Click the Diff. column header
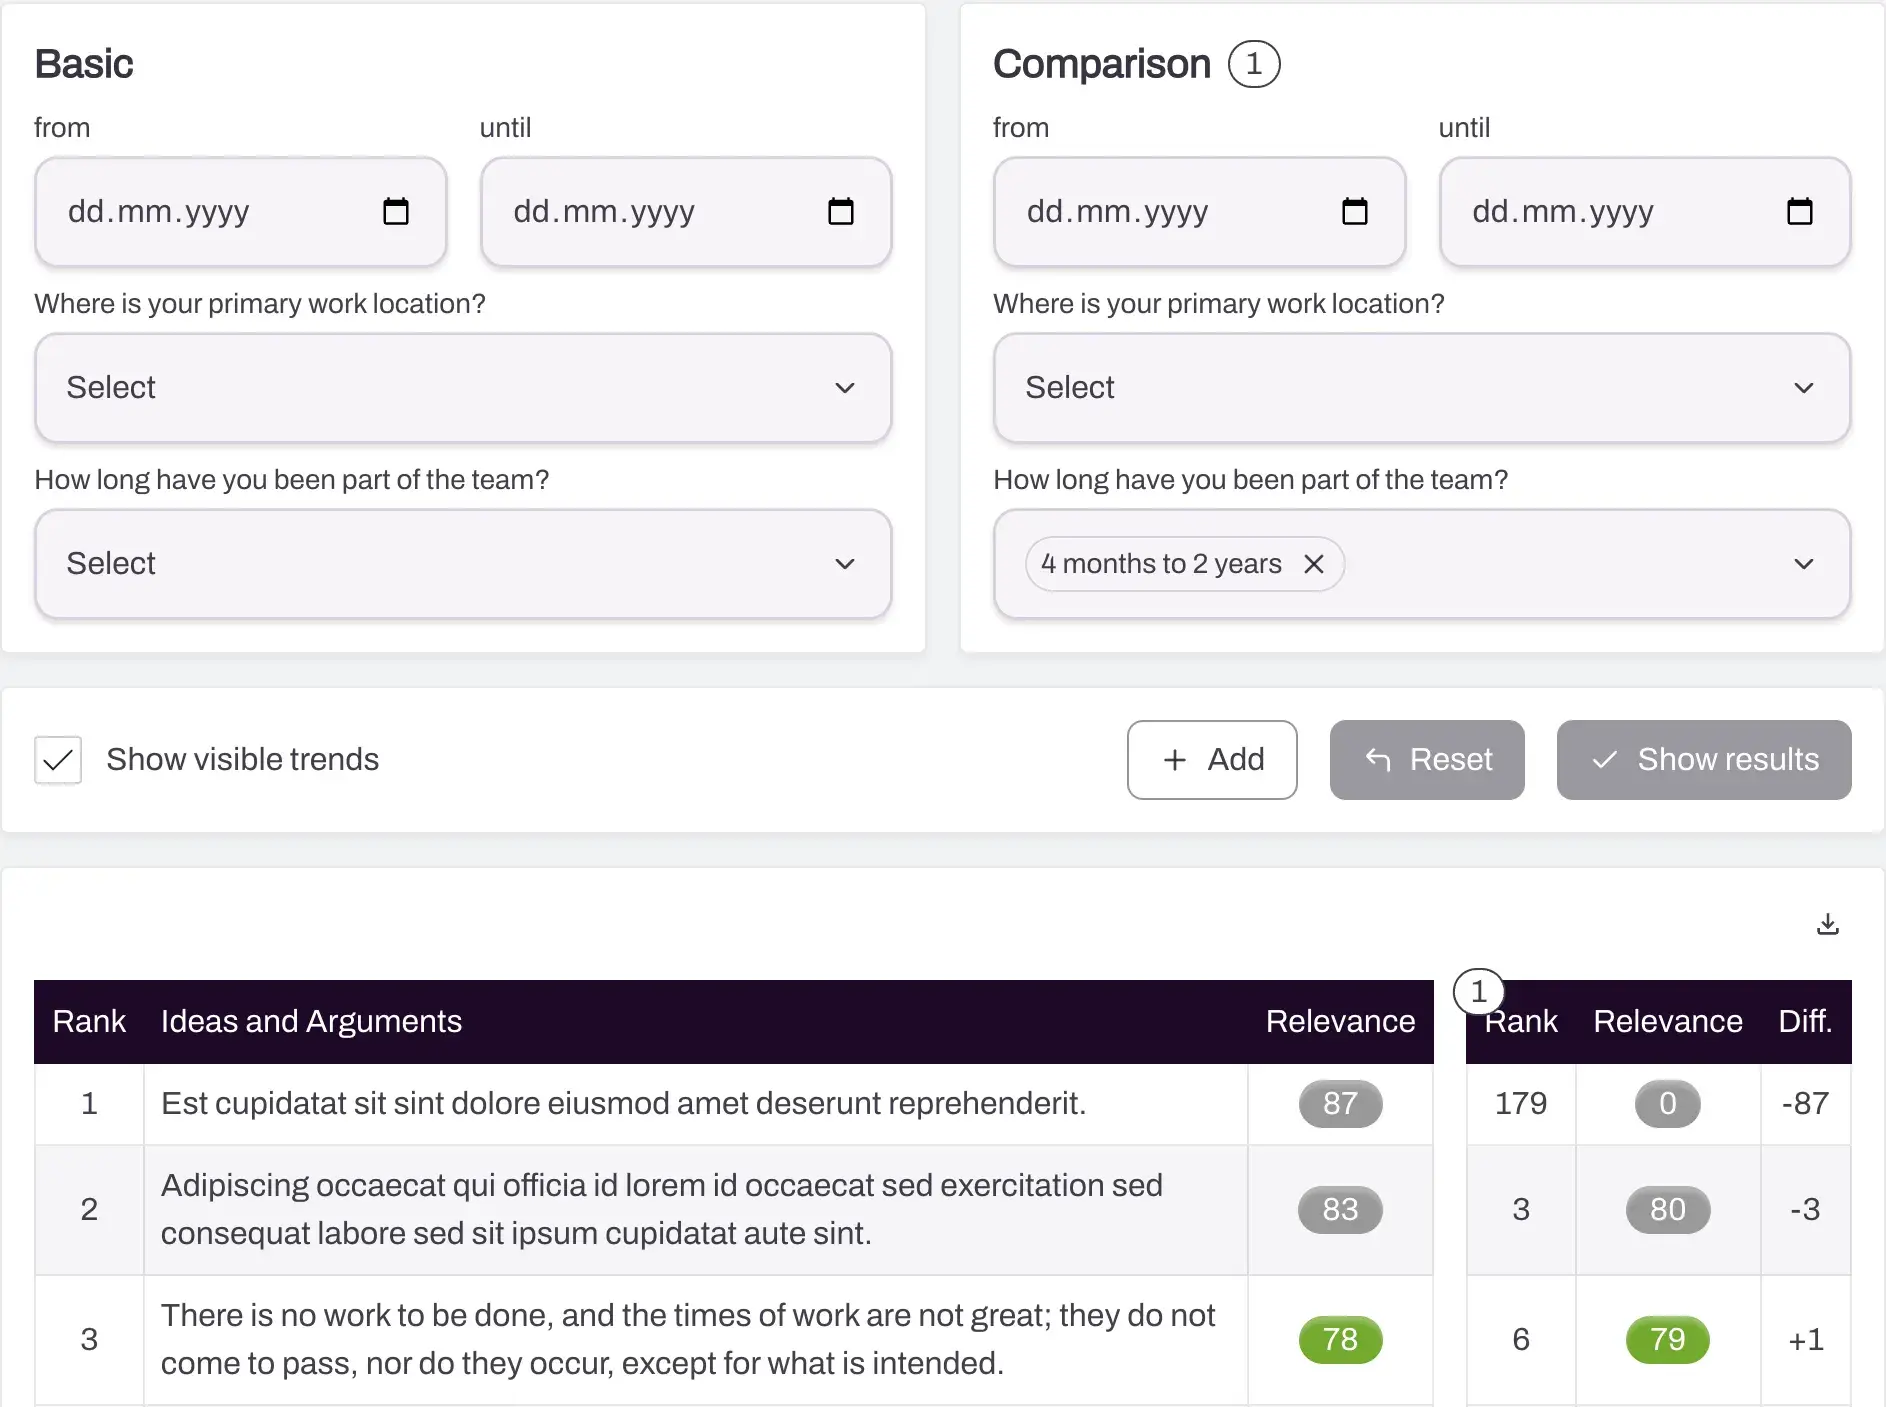Image resolution: width=1886 pixels, height=1407 pixels. 1805,1021
